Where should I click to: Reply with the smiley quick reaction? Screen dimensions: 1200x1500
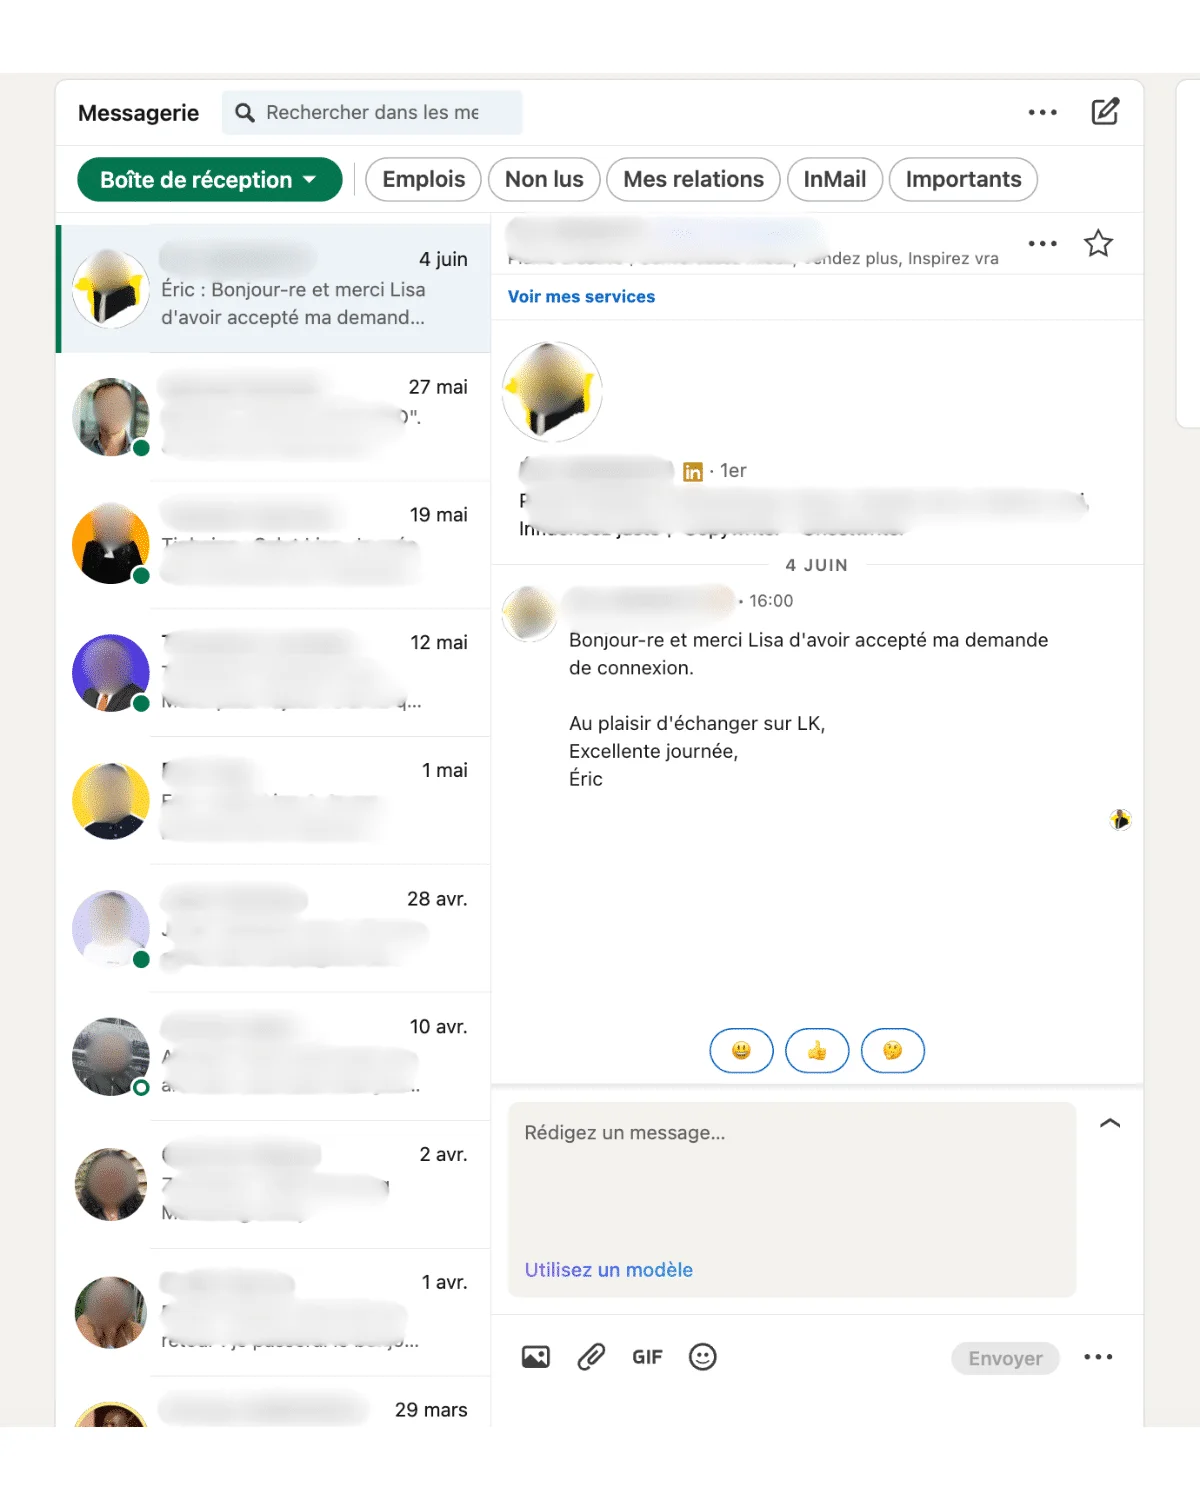click(x=741, y=1051)
